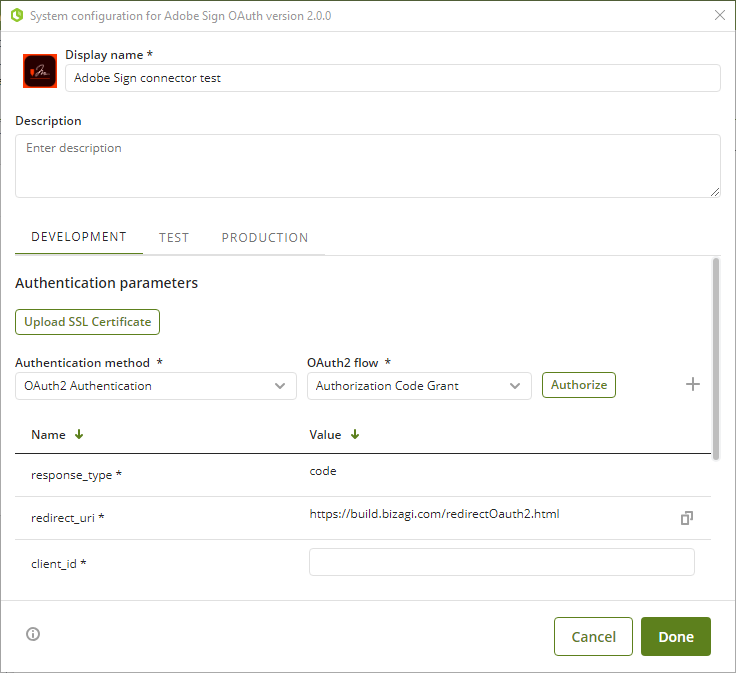This screenshot has width=736, height=673.
Task: Open the OAuth2 flow dropdown
Action: [419, 386]
